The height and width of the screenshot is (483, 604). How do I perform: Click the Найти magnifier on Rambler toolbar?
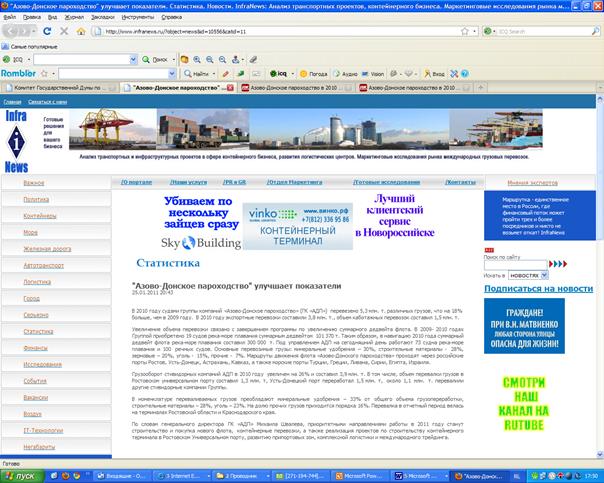pyautogui.click(x=188, y=73)
